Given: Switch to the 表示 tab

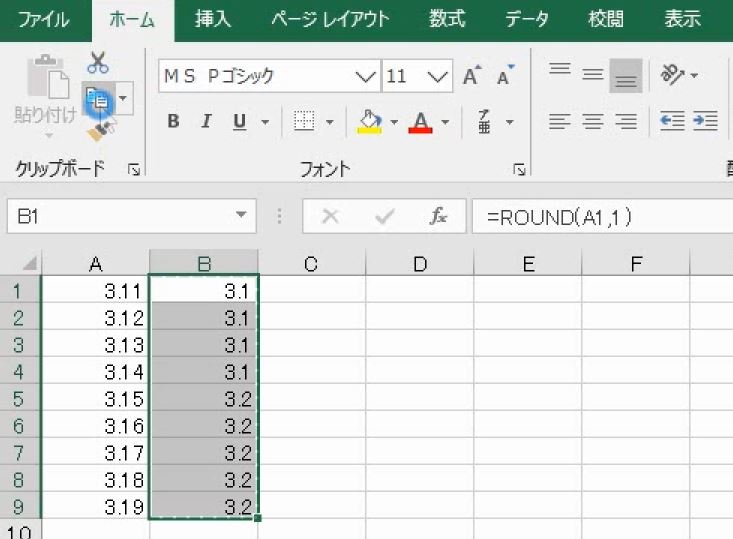Looking at the screenshot, I should pos(683,20).
